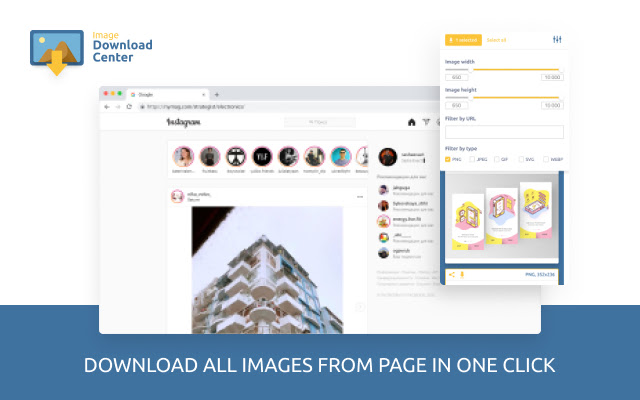This screenshot has height=400, width=640.
Task: Click the next-photo arrow on the post
Action: [360, 307]
